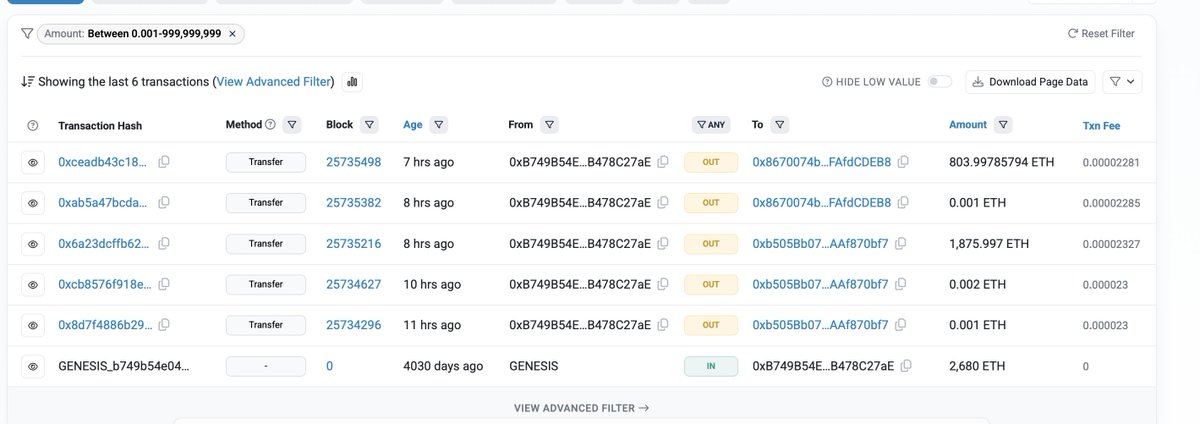Copy From address in block 25735498 row
This screenshot has height=424, width=1200.
tap(663, 162)
